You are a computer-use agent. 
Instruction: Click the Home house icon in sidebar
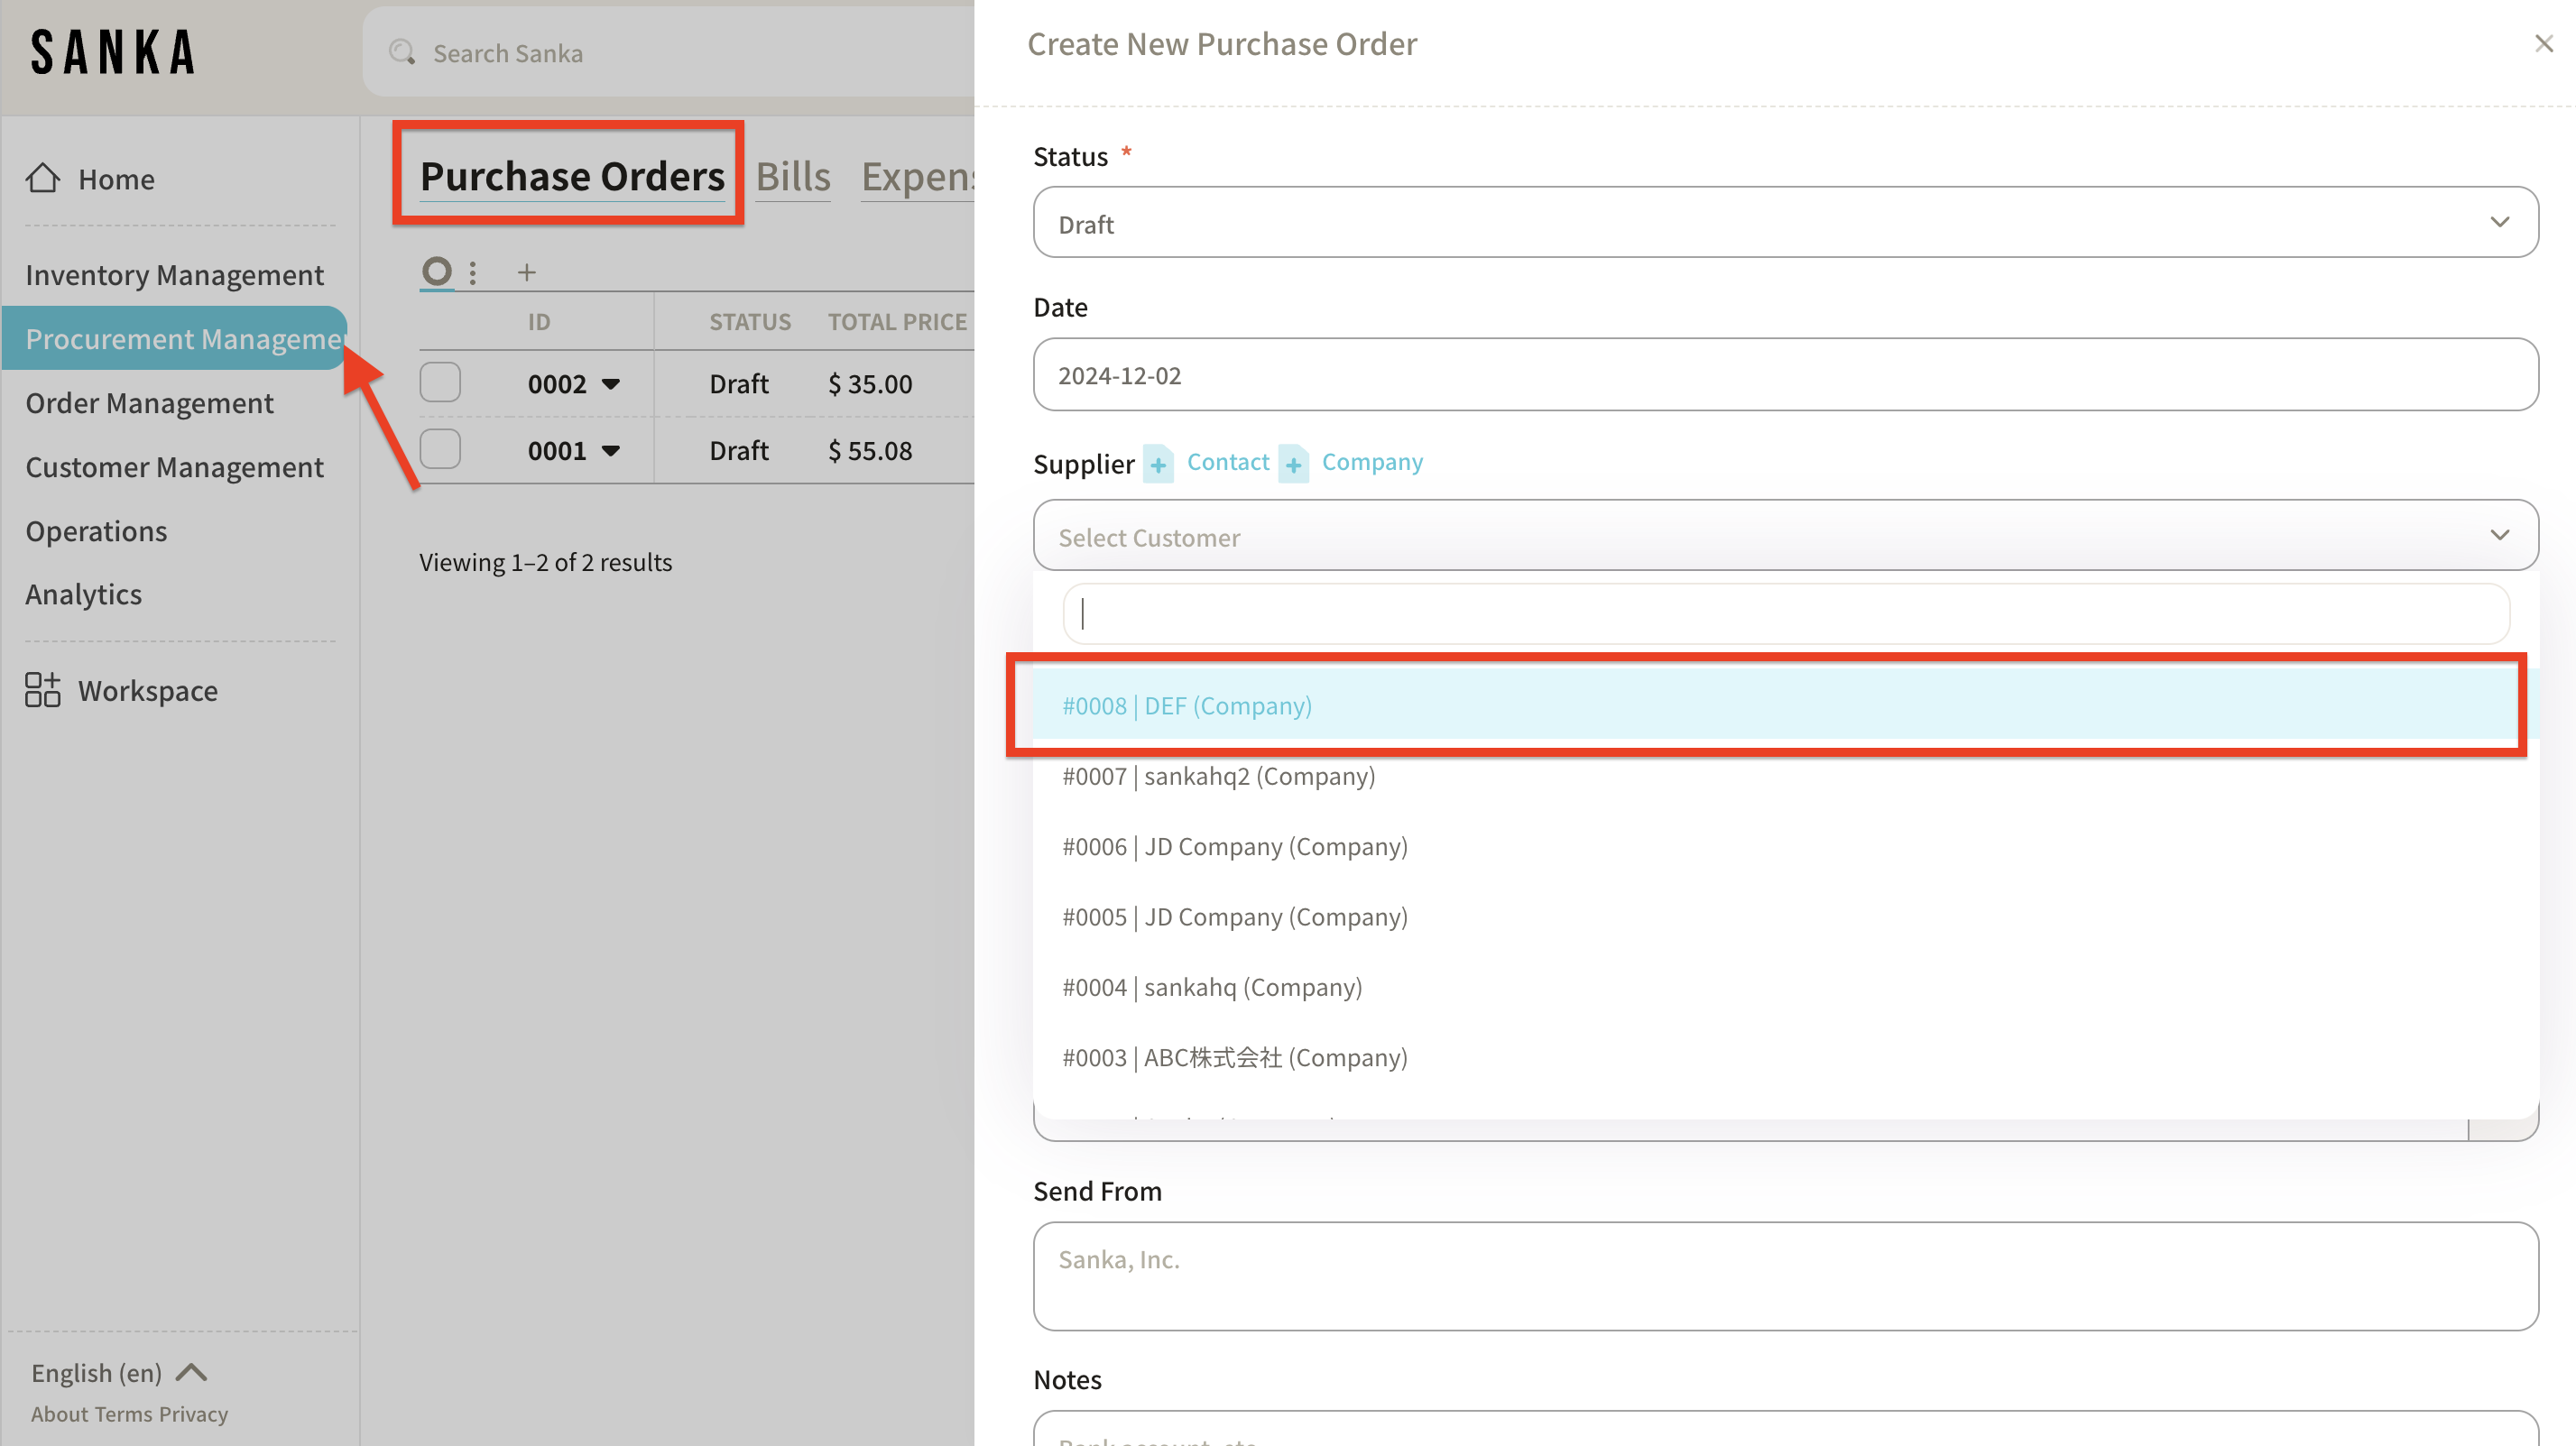click(42, 178)
